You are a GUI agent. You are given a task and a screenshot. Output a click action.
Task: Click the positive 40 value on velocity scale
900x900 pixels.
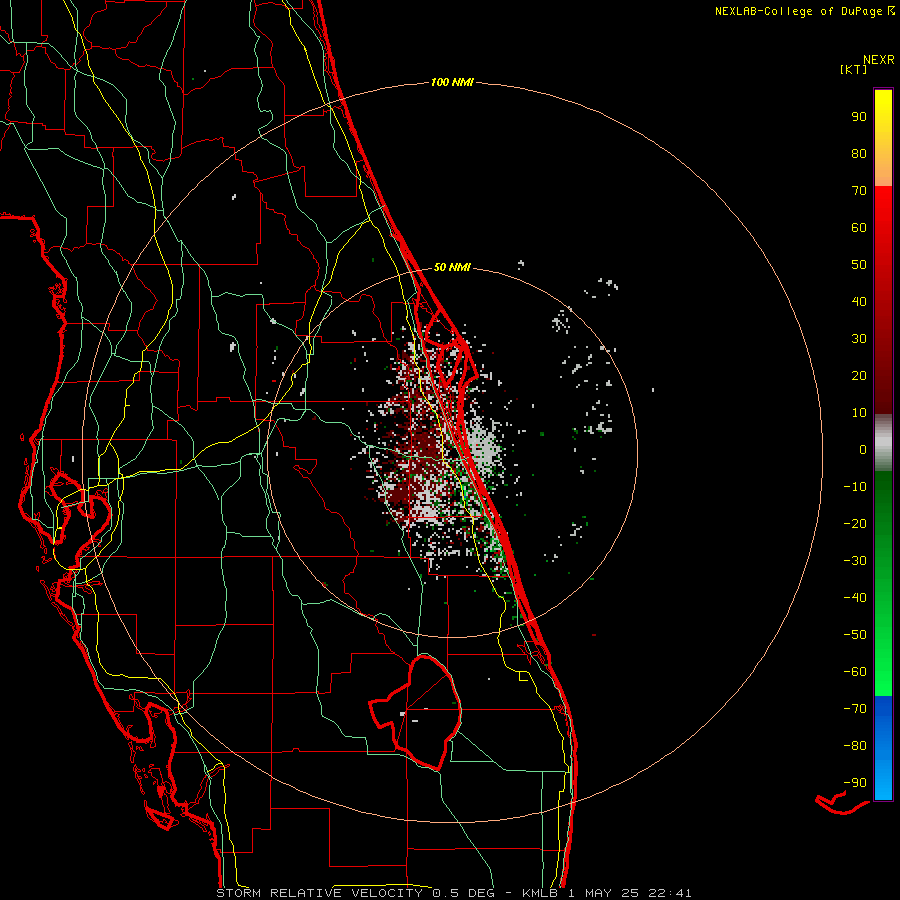(859, 301)
